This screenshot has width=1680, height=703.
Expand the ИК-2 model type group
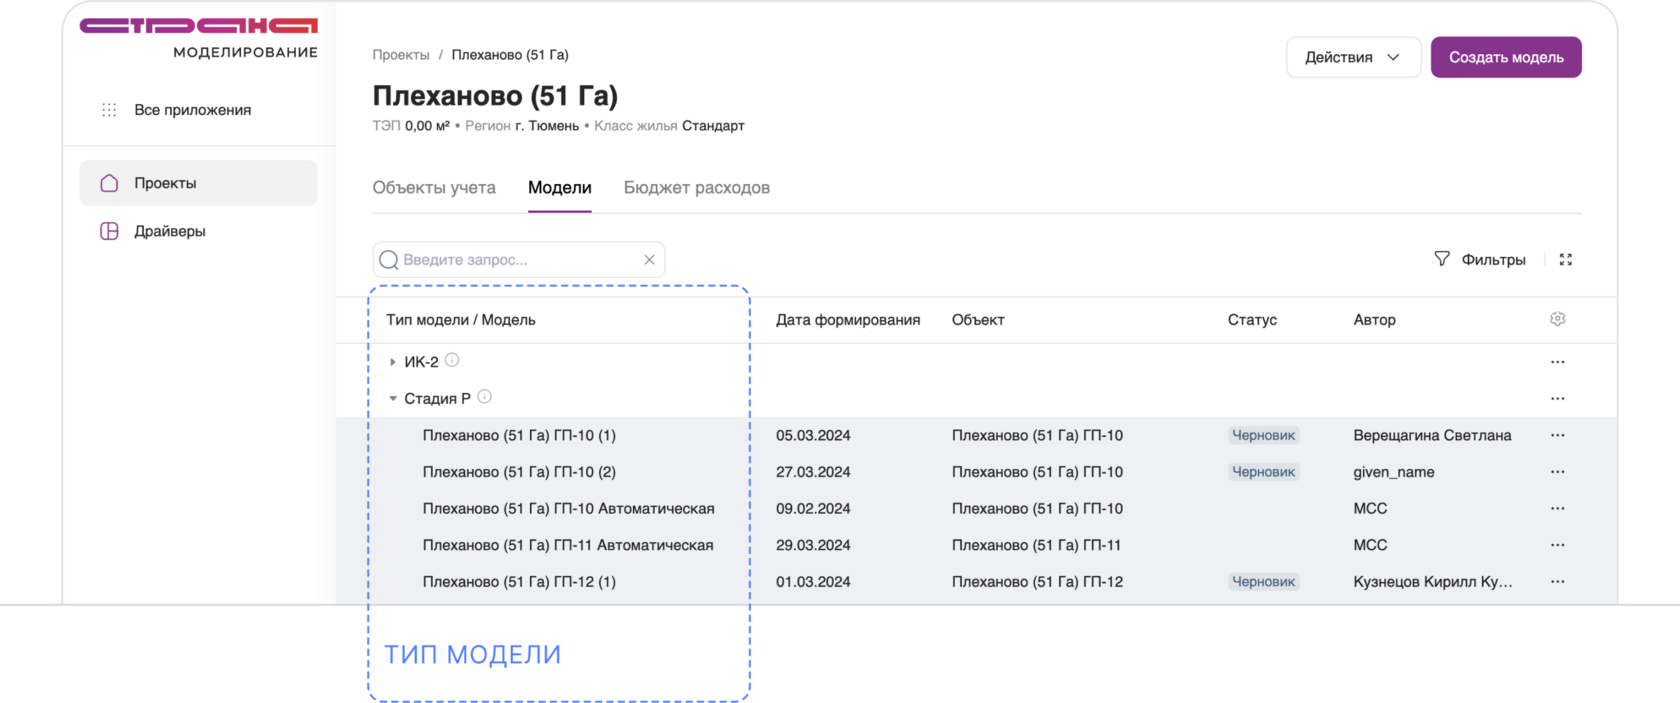(x=392, y=362)
